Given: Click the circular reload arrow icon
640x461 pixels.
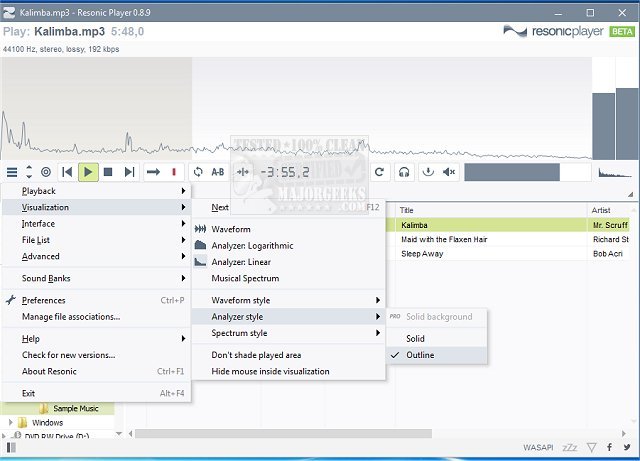Looking at the screenshot, I should point(379,172).
